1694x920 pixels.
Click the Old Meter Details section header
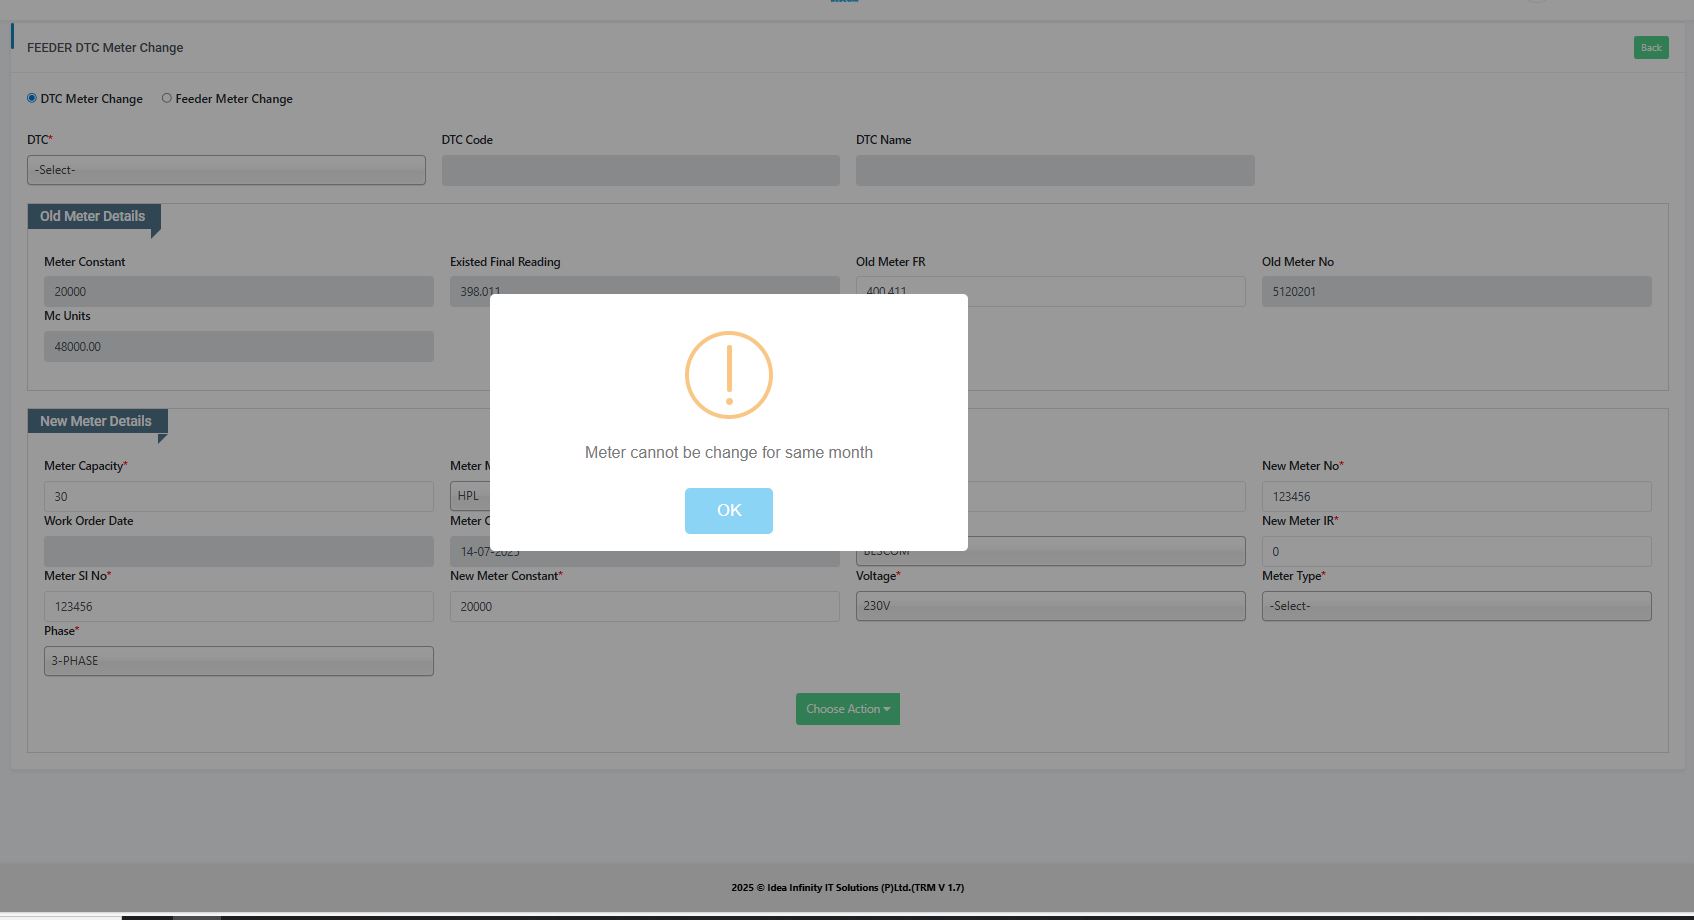click(93, 216)
